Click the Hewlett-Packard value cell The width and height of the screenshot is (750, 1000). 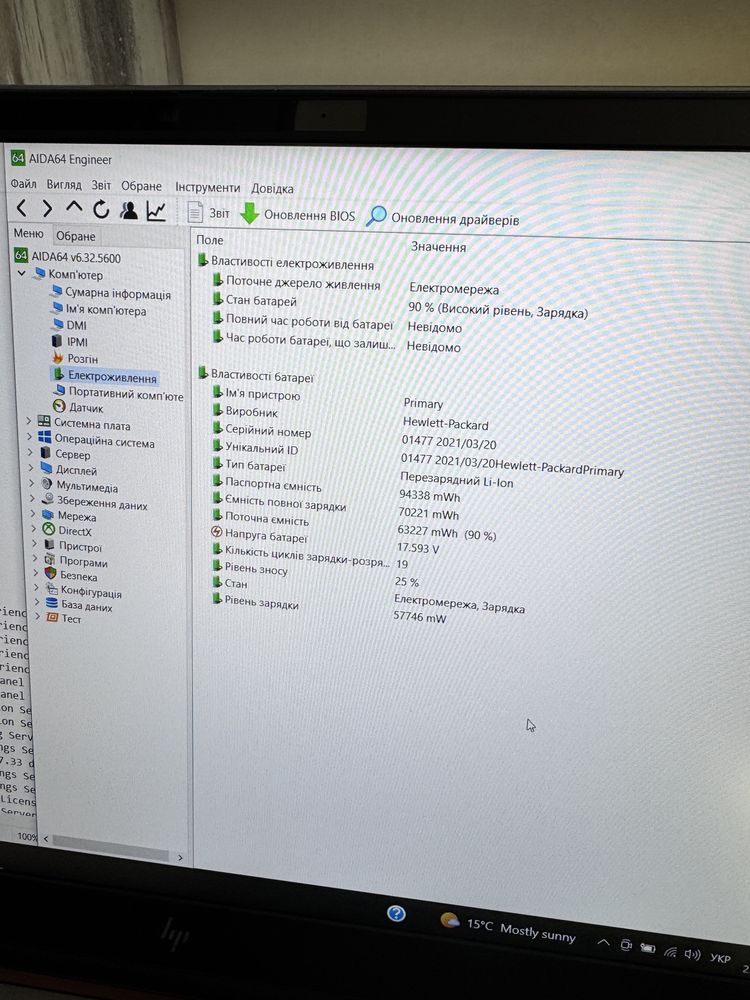(x=445, y=424)
